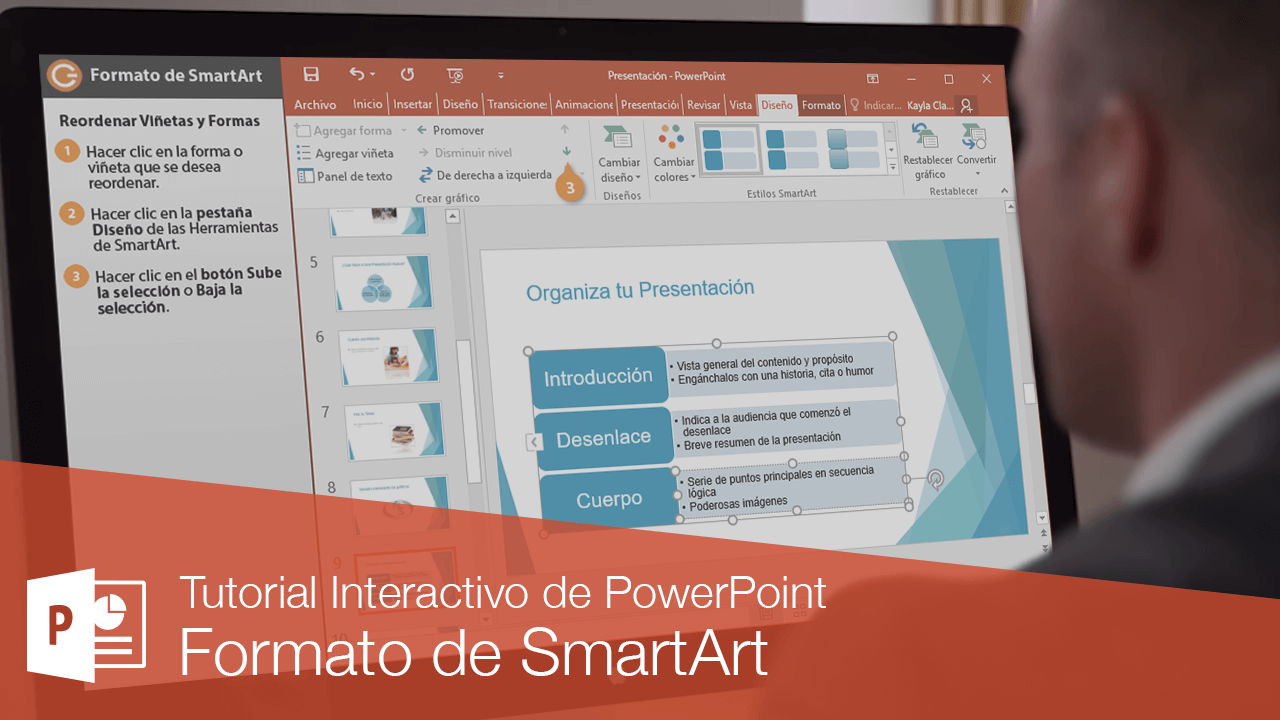This screenshot has height=720, width=1280.
Task: Select the Desenlace SmartArt shape
Action: [603, 438]
